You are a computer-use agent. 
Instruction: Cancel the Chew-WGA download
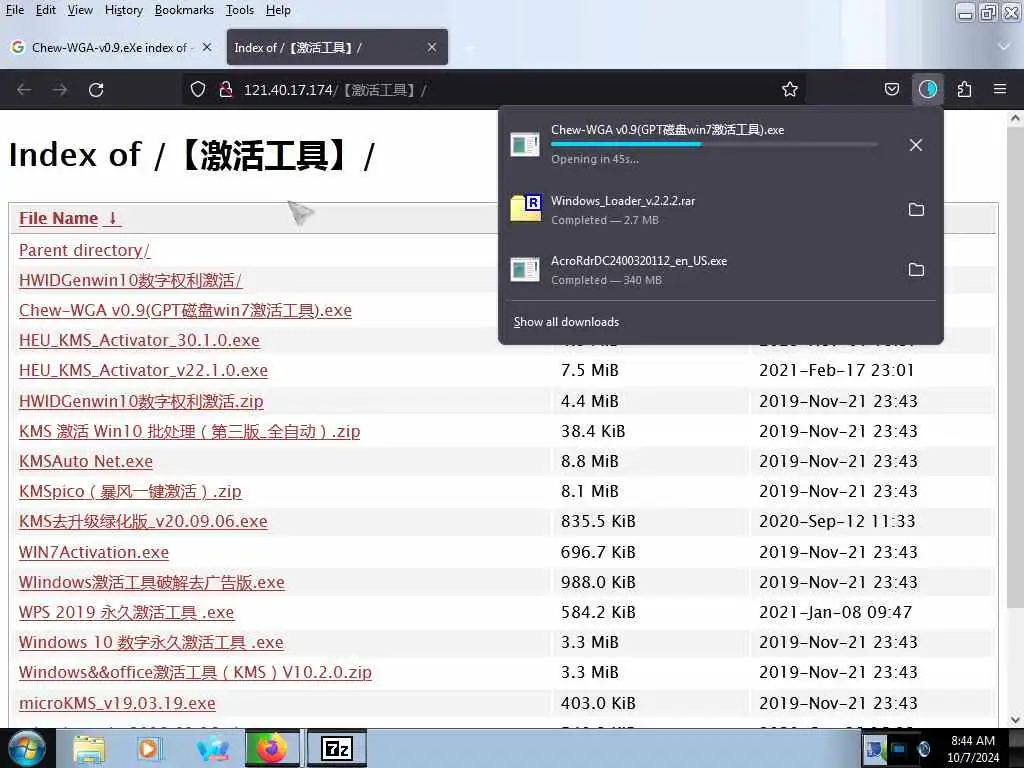click(916, 145)
